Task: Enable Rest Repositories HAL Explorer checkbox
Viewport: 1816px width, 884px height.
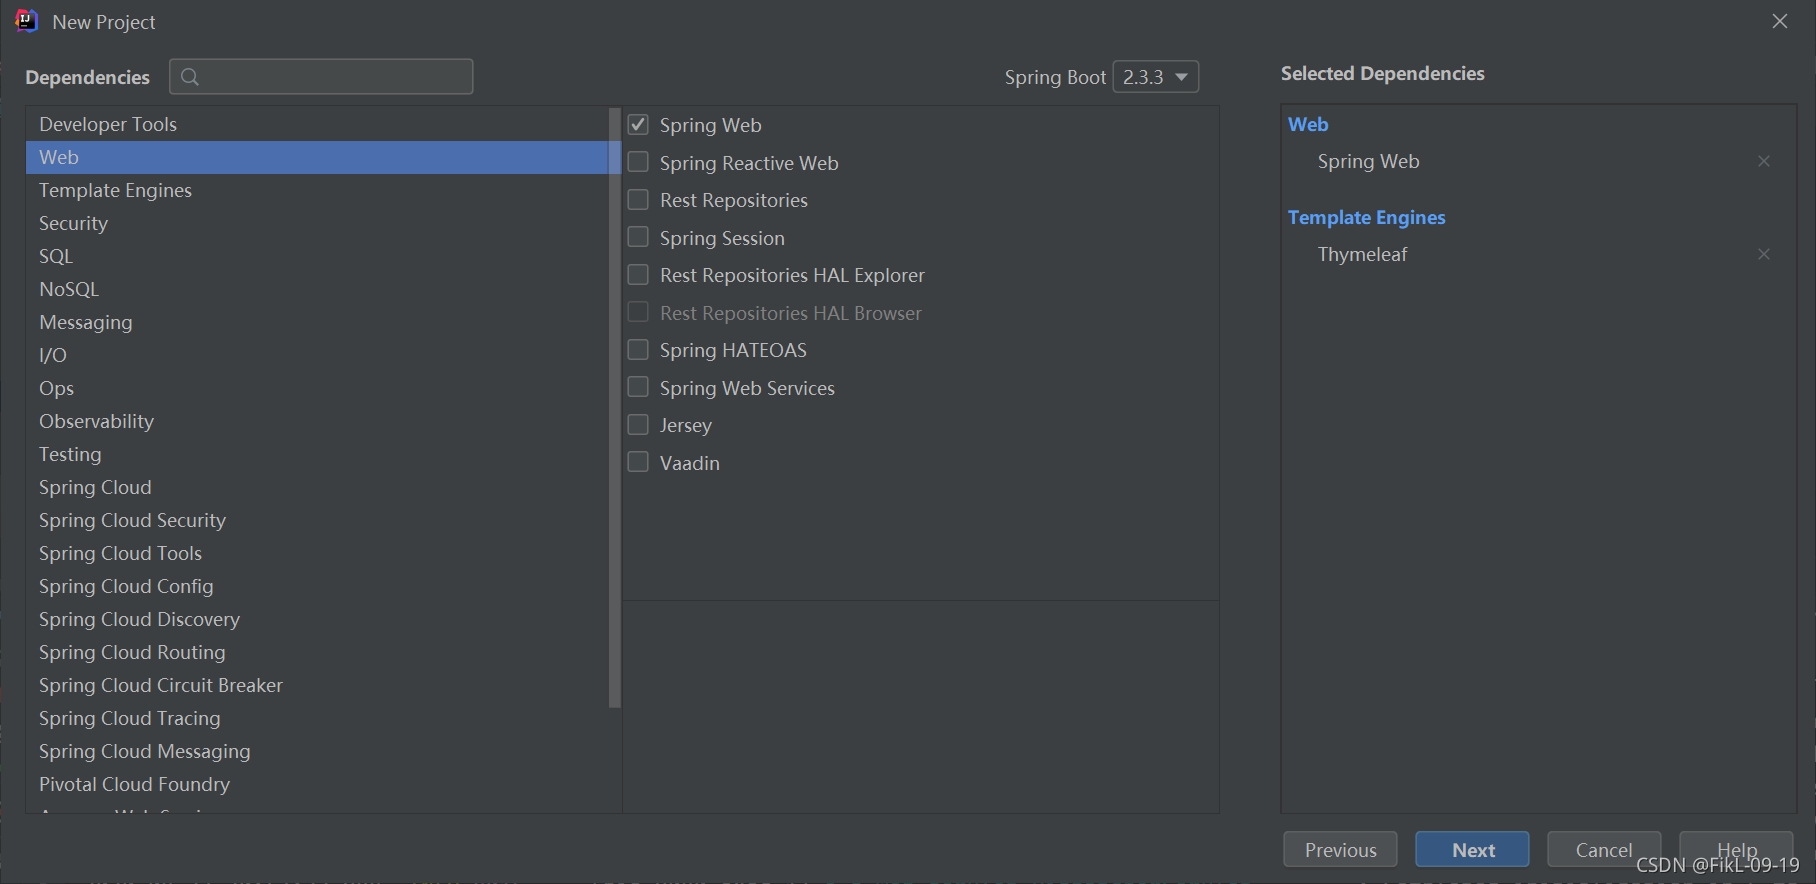Action: [x=638, y=274]
